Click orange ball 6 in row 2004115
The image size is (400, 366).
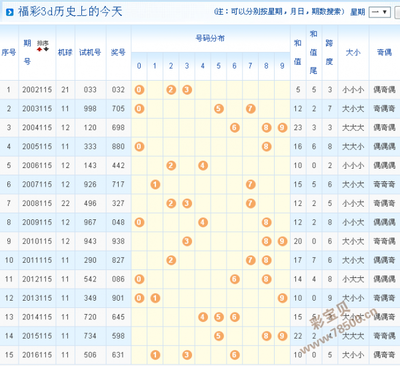click(235, 128)
